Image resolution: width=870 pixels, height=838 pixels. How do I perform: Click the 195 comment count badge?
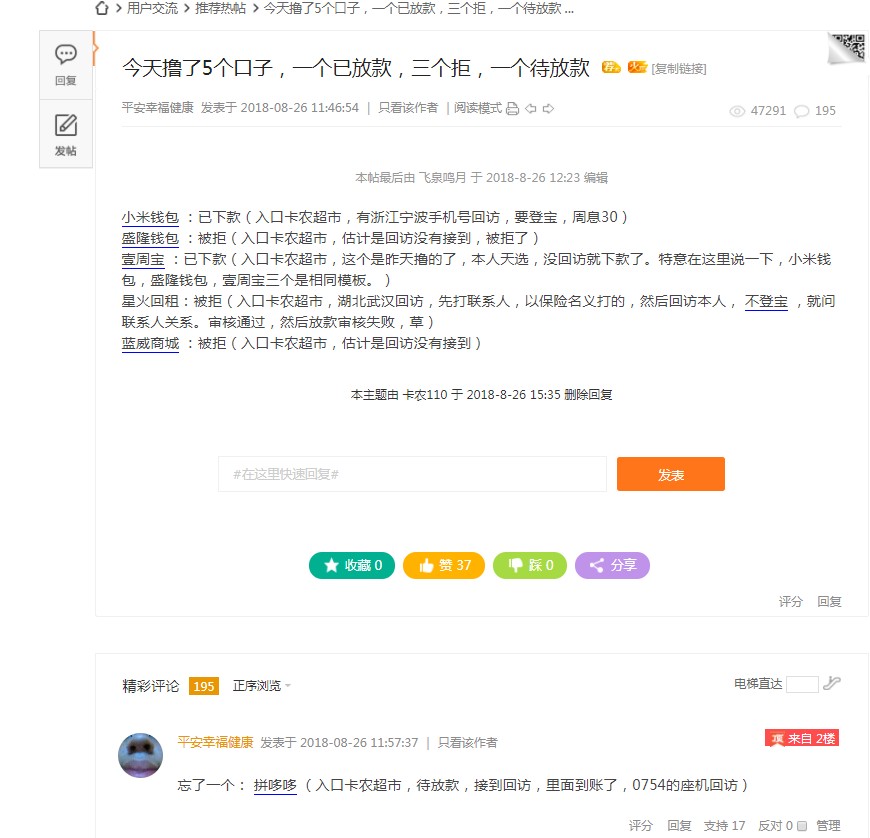tap(204, 686)
